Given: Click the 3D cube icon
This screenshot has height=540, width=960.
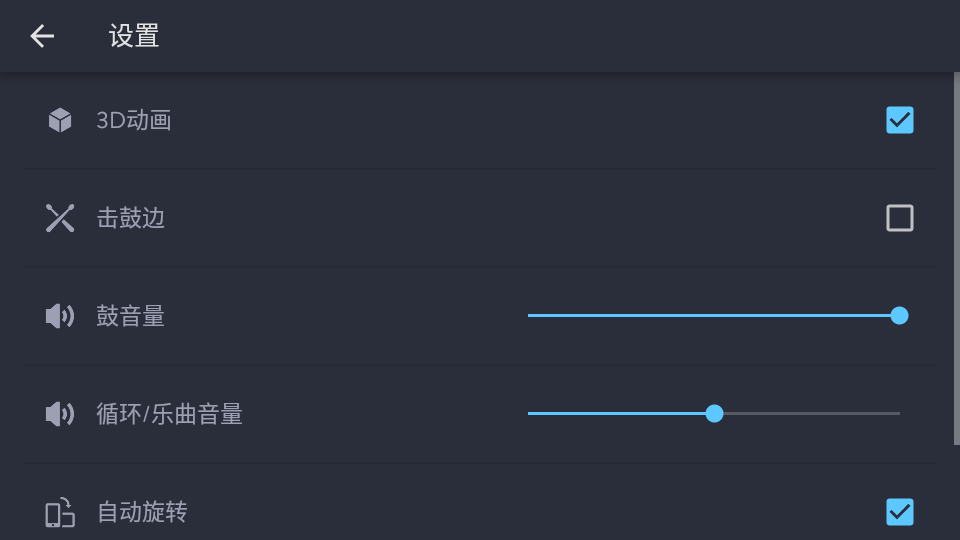Looking at the screenshot, I should 60,121.
